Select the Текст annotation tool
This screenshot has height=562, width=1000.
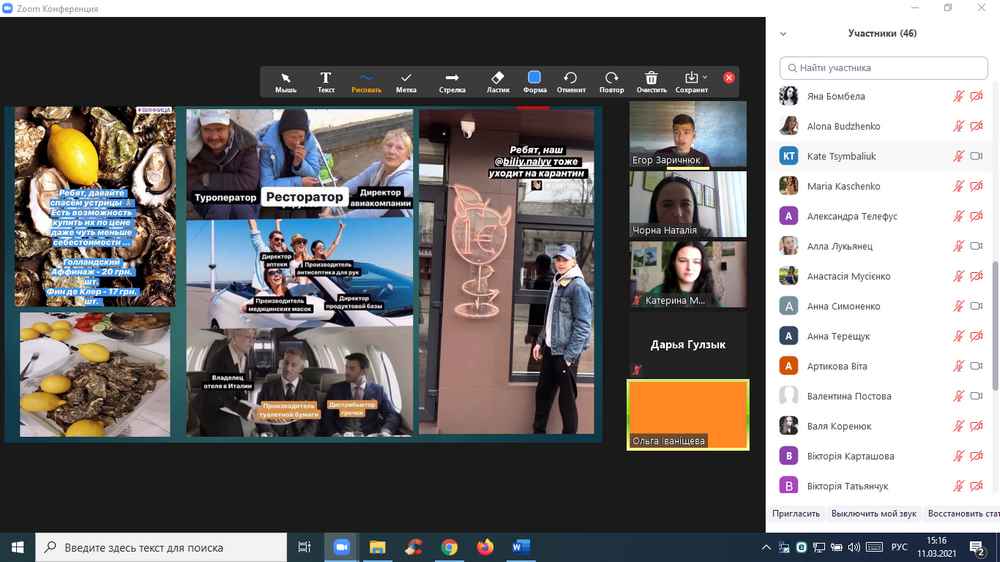pos(326,81)
